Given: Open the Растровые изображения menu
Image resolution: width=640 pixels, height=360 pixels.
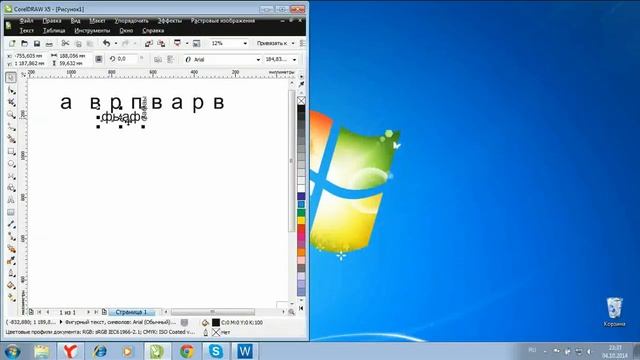Looking at the screenshot, I should pos(223,21).
